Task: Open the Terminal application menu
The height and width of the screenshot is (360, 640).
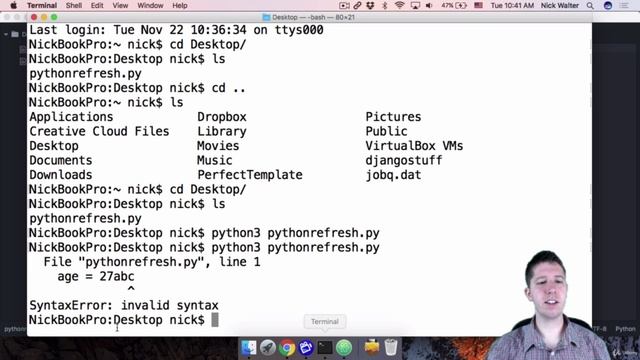Action: pyautogui.click(x=42, y=5)
